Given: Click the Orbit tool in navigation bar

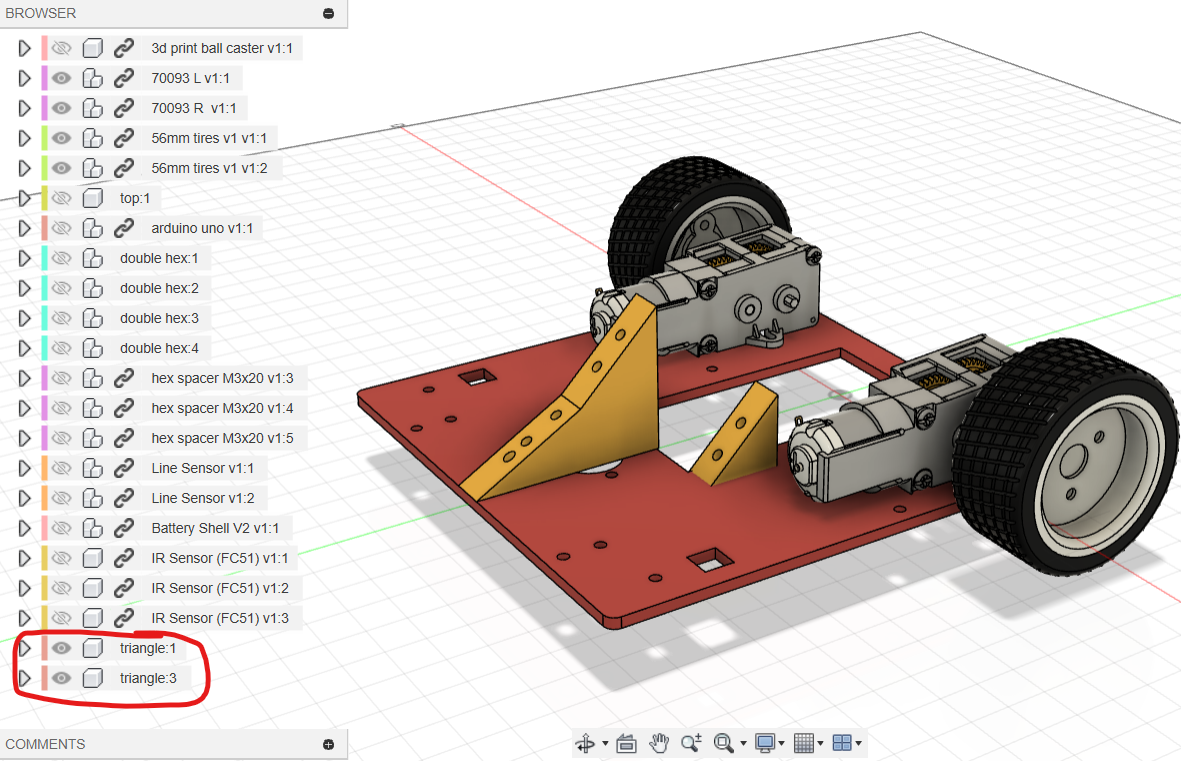Looking at the screenshot, I should click(585, 743).
